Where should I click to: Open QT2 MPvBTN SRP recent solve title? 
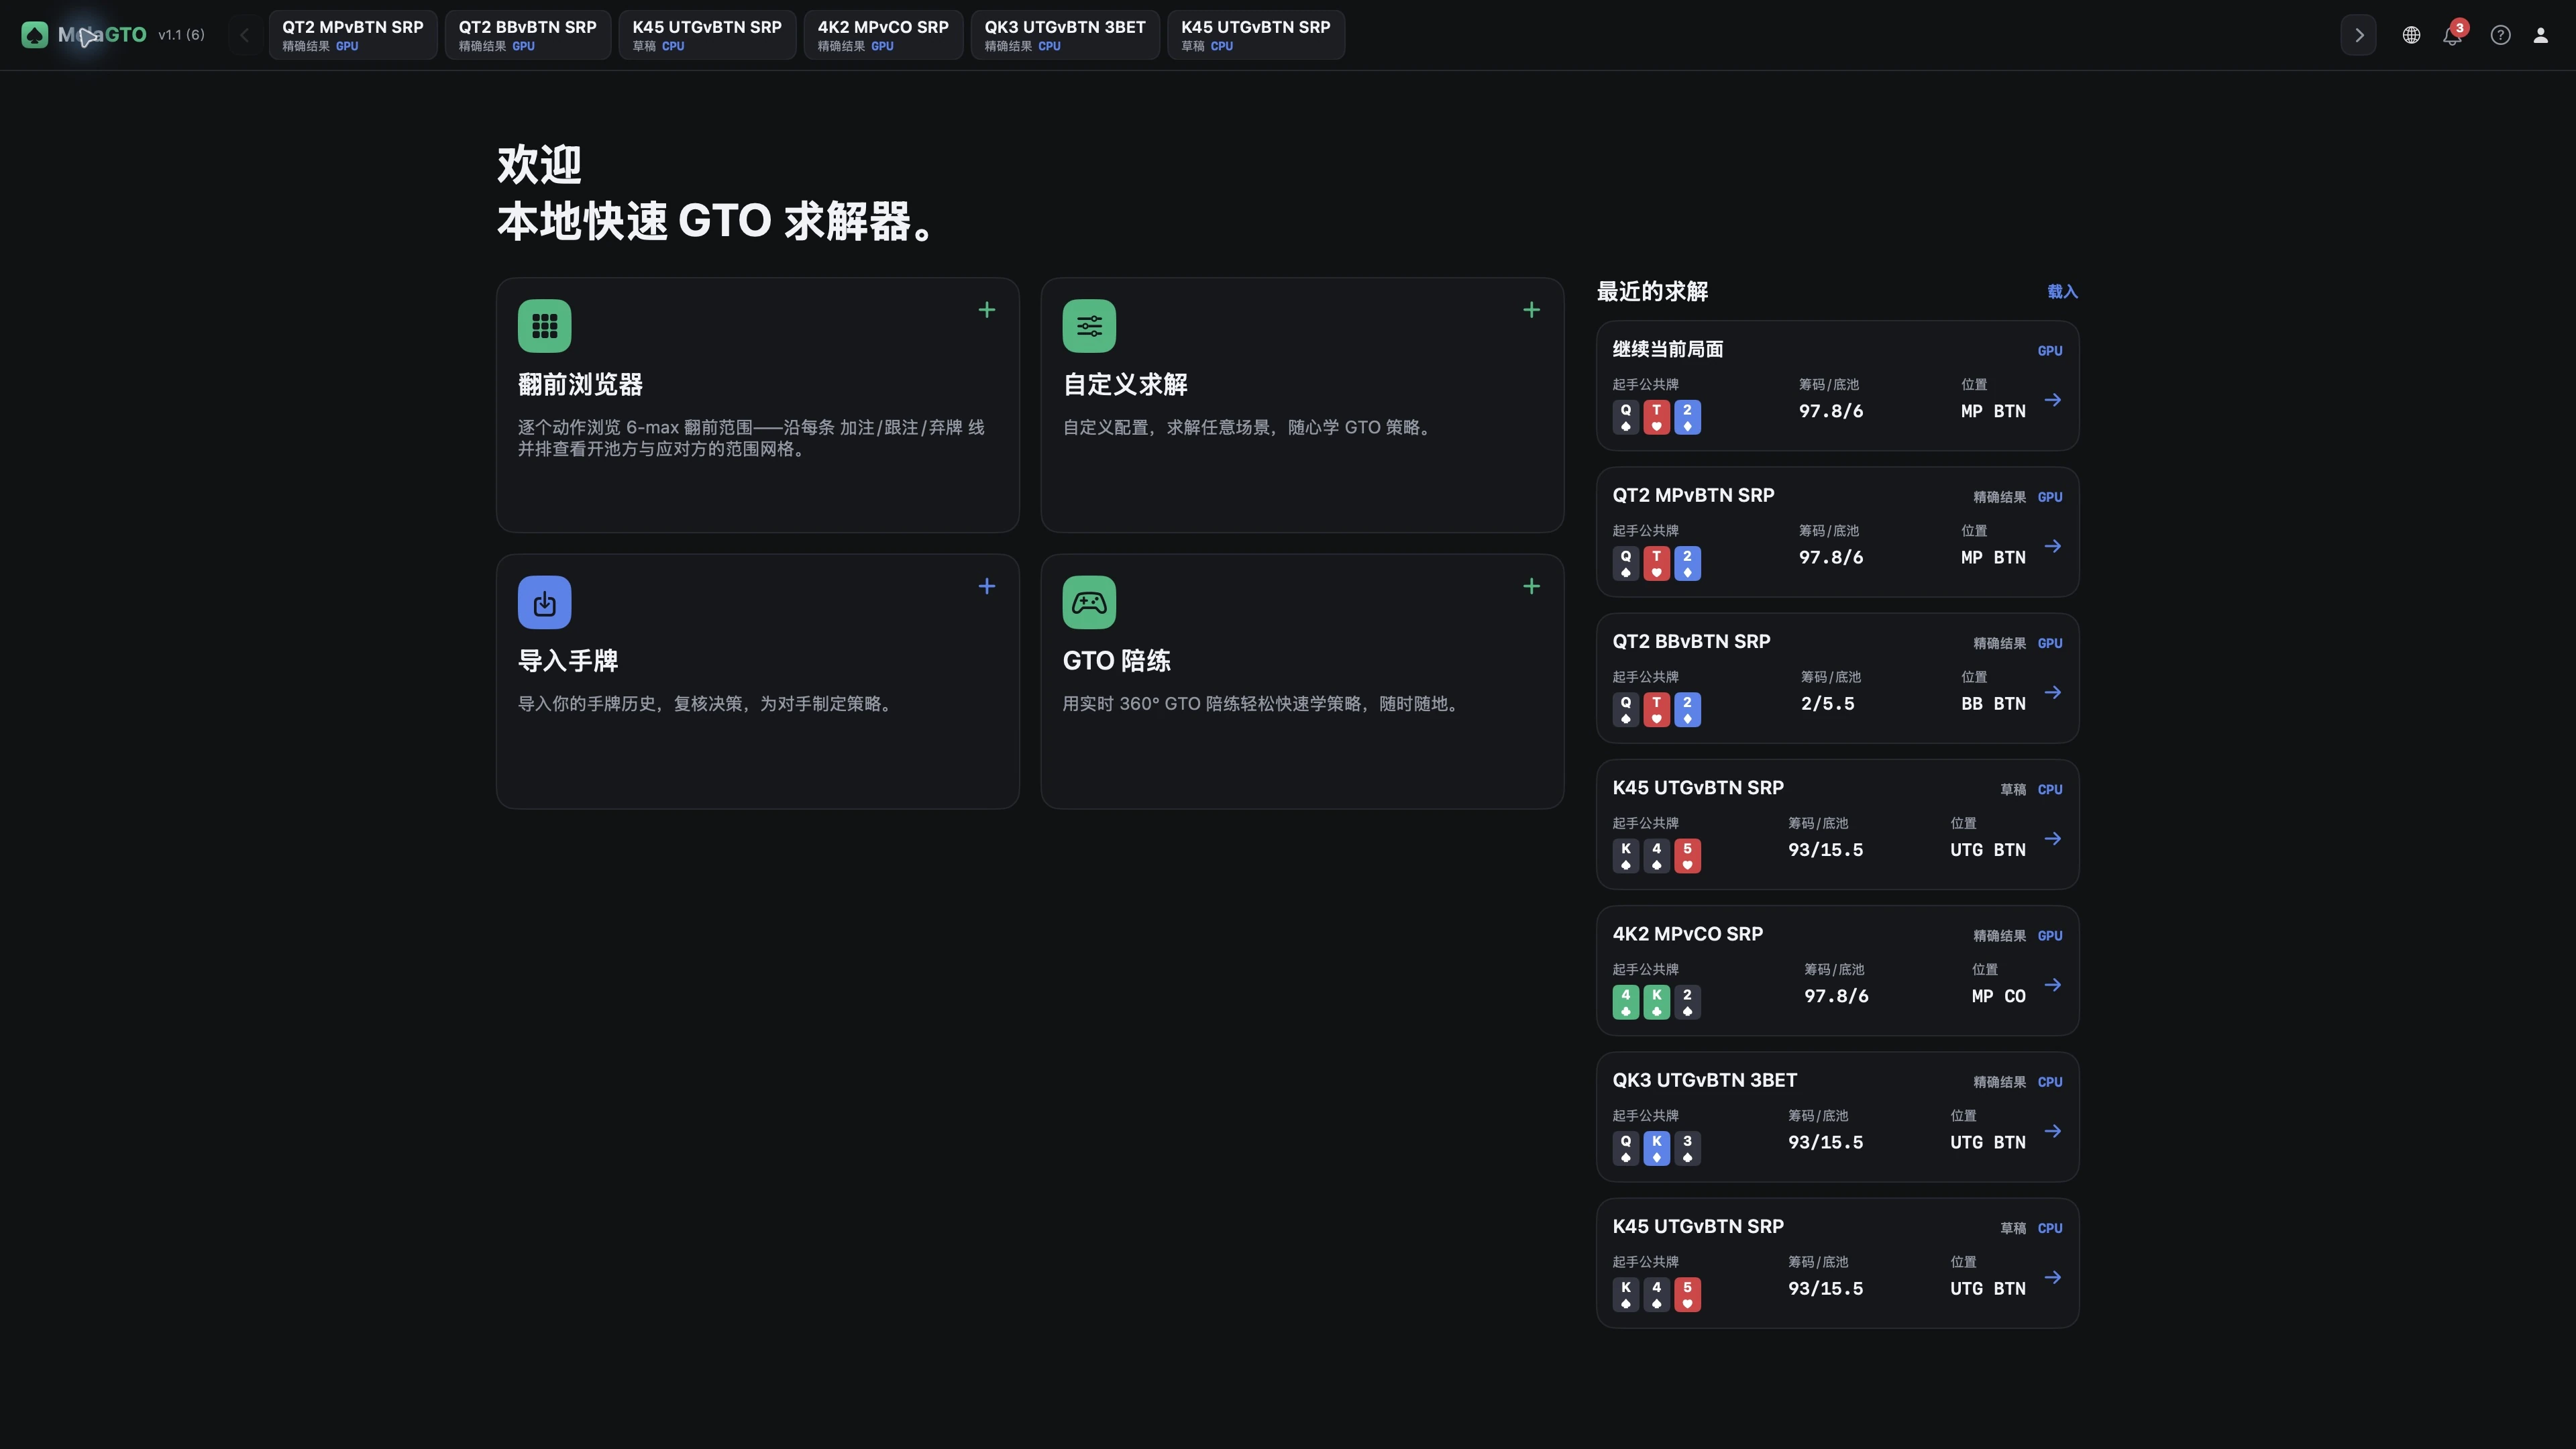[1693, 495]
